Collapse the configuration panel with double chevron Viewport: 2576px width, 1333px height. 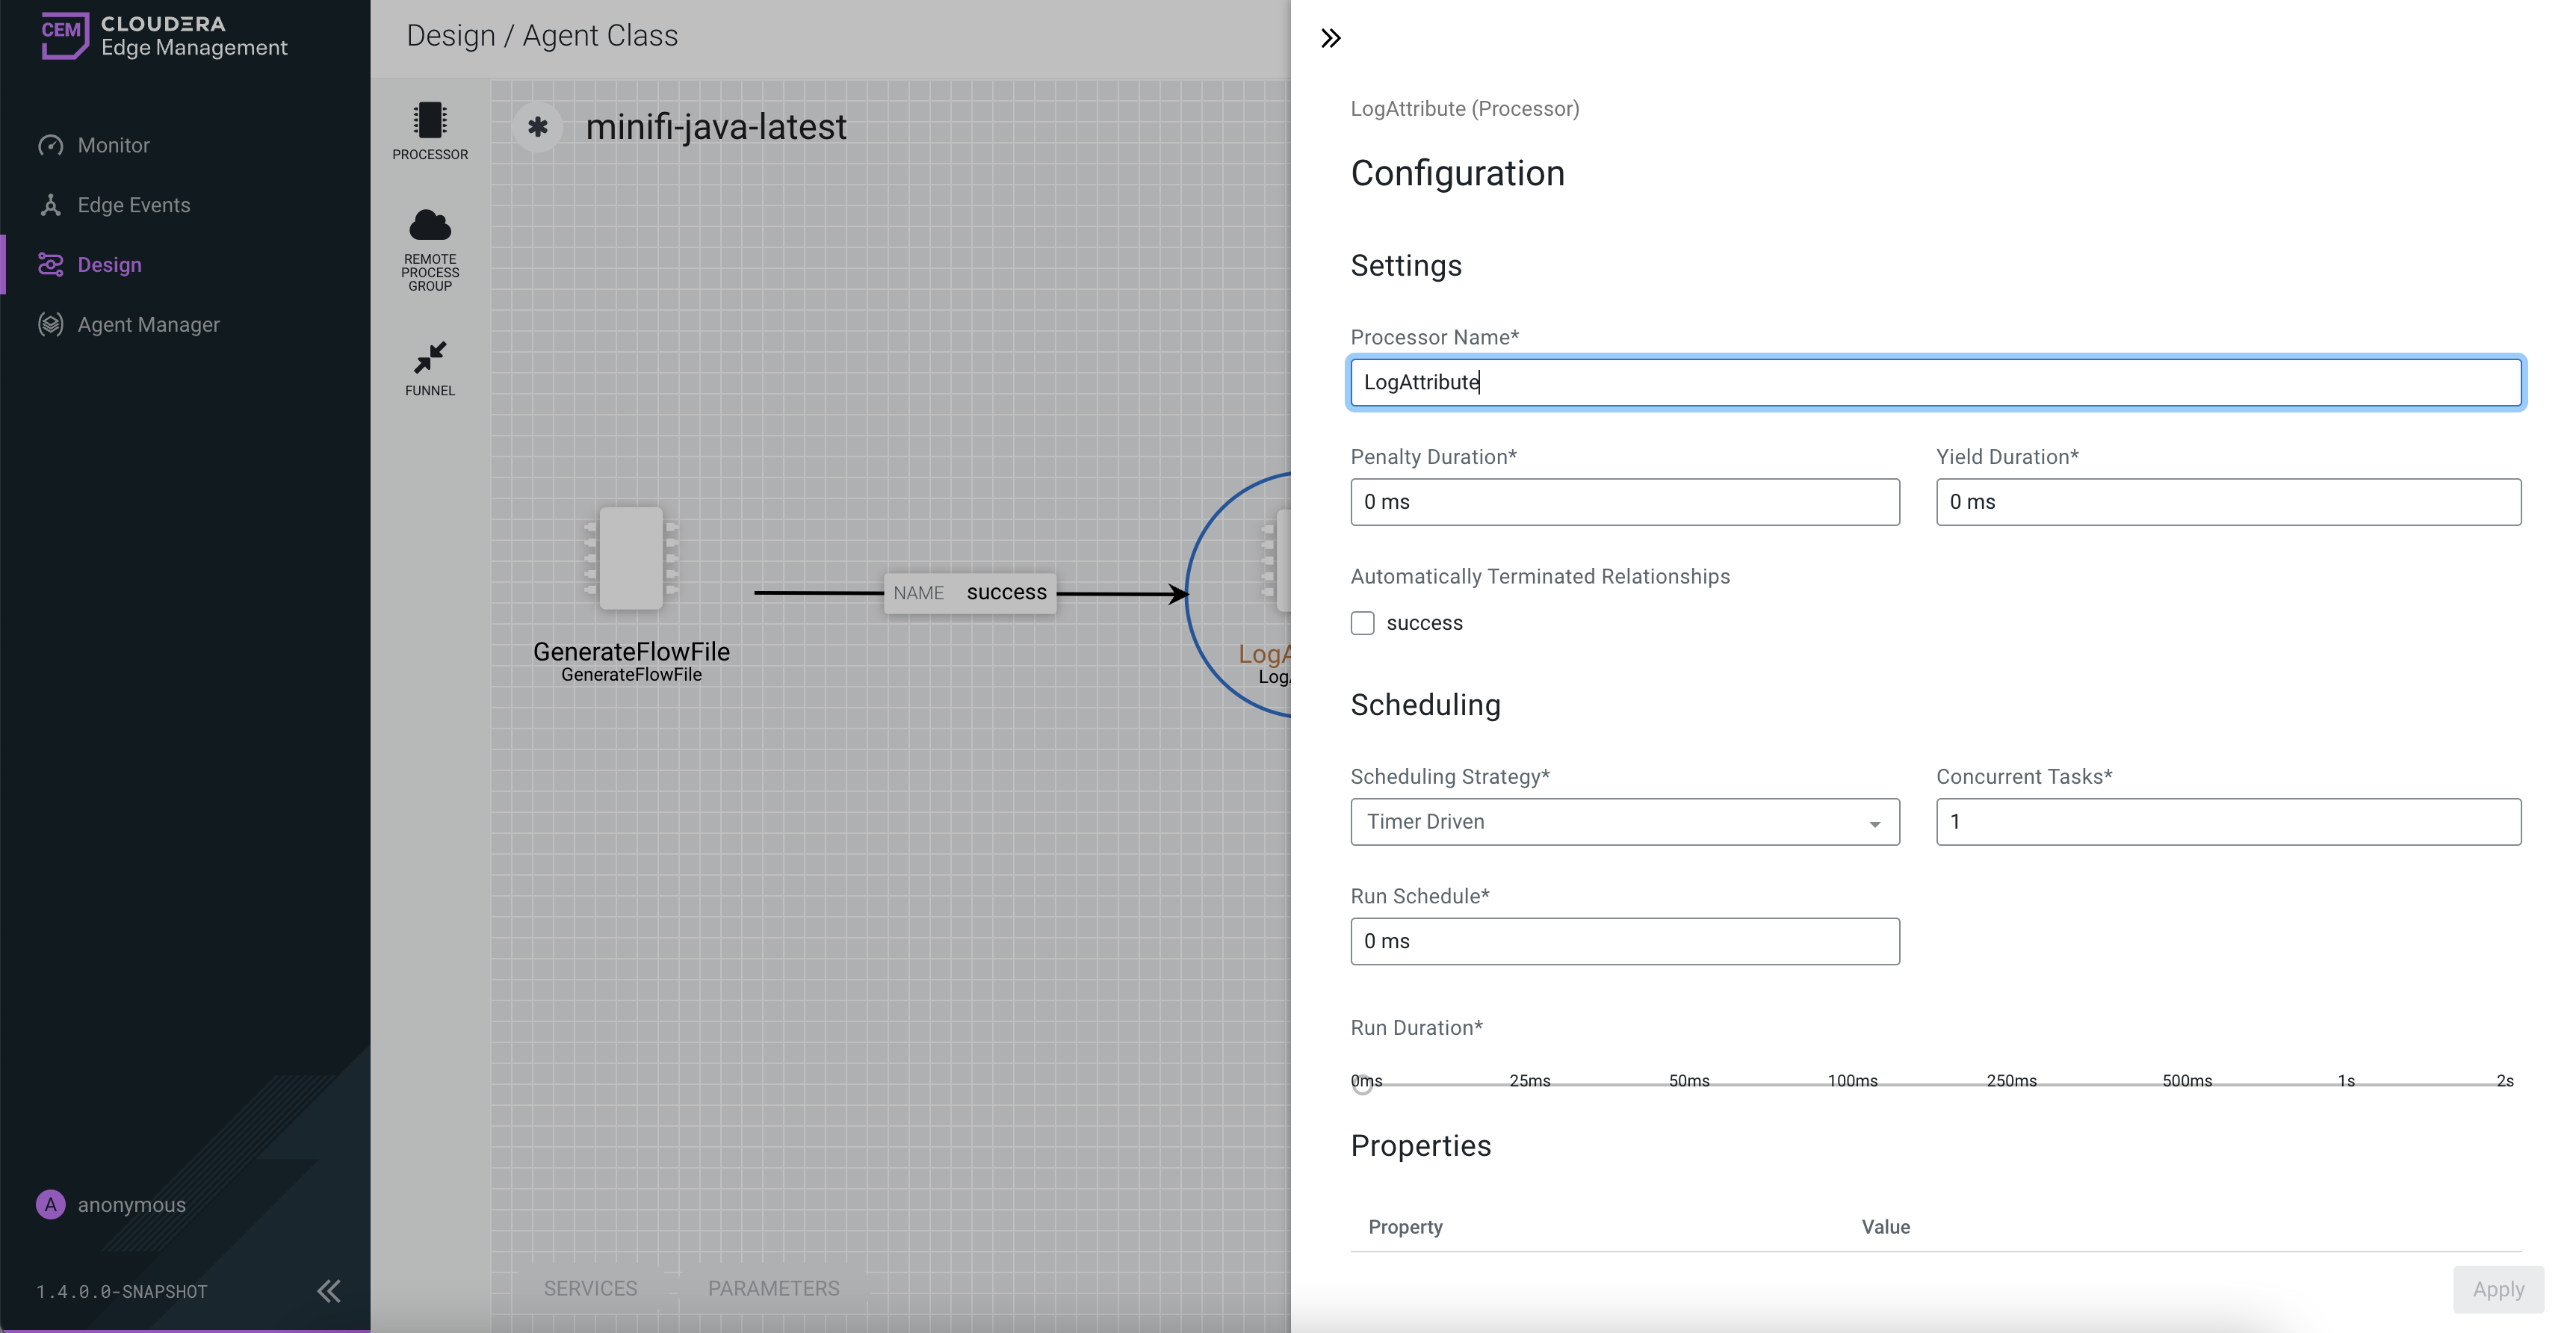(1330, 39)
